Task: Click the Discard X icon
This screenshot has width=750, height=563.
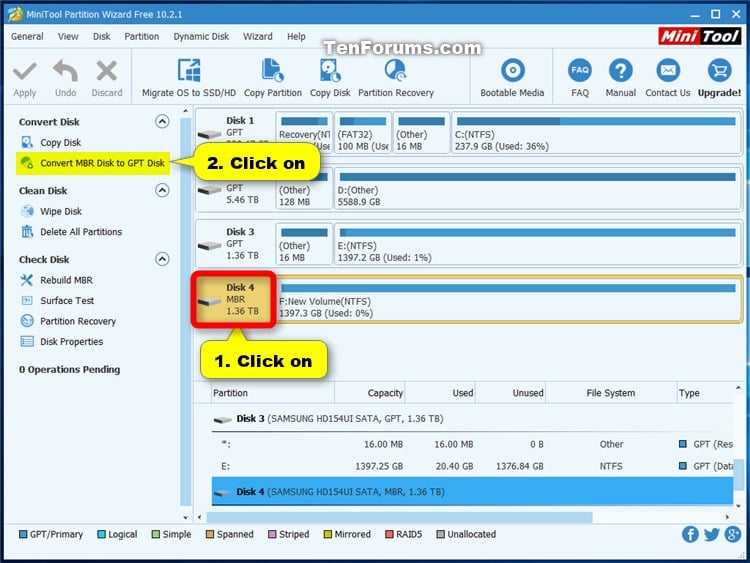Action: (x=107, y=71)
